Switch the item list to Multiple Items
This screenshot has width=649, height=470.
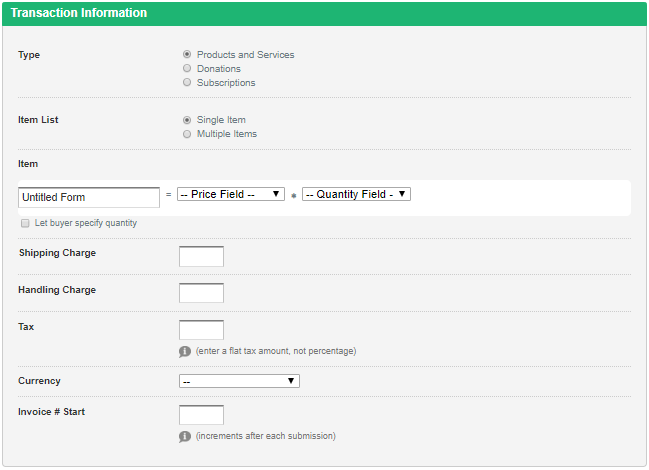coord(187,134)
